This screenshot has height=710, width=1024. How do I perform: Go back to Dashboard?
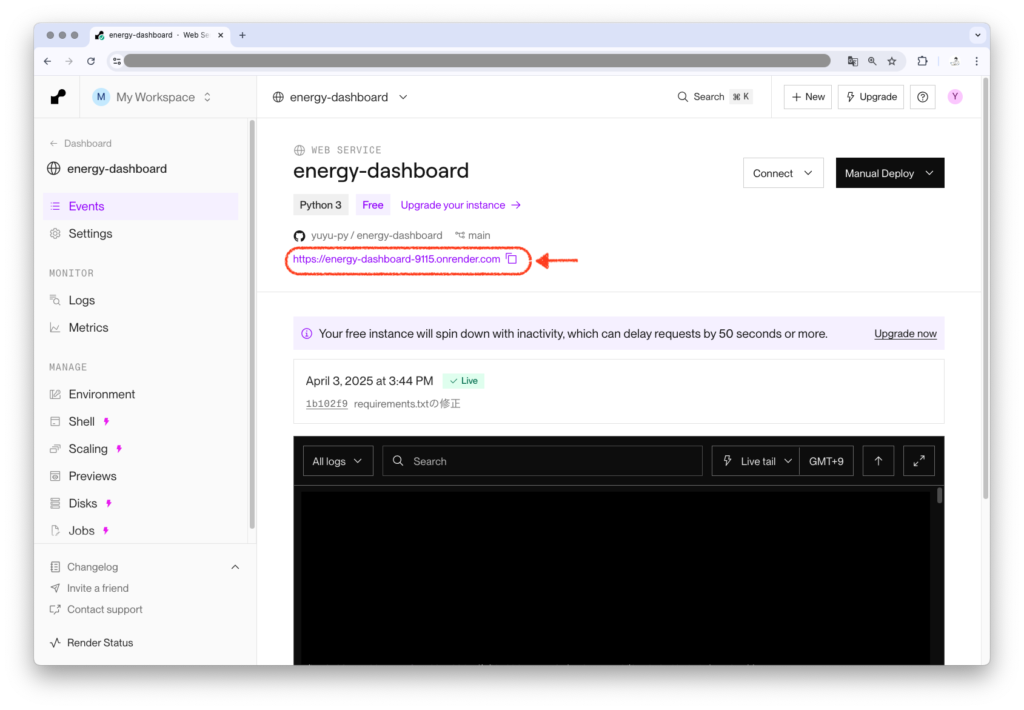click(x=80, y=144)
